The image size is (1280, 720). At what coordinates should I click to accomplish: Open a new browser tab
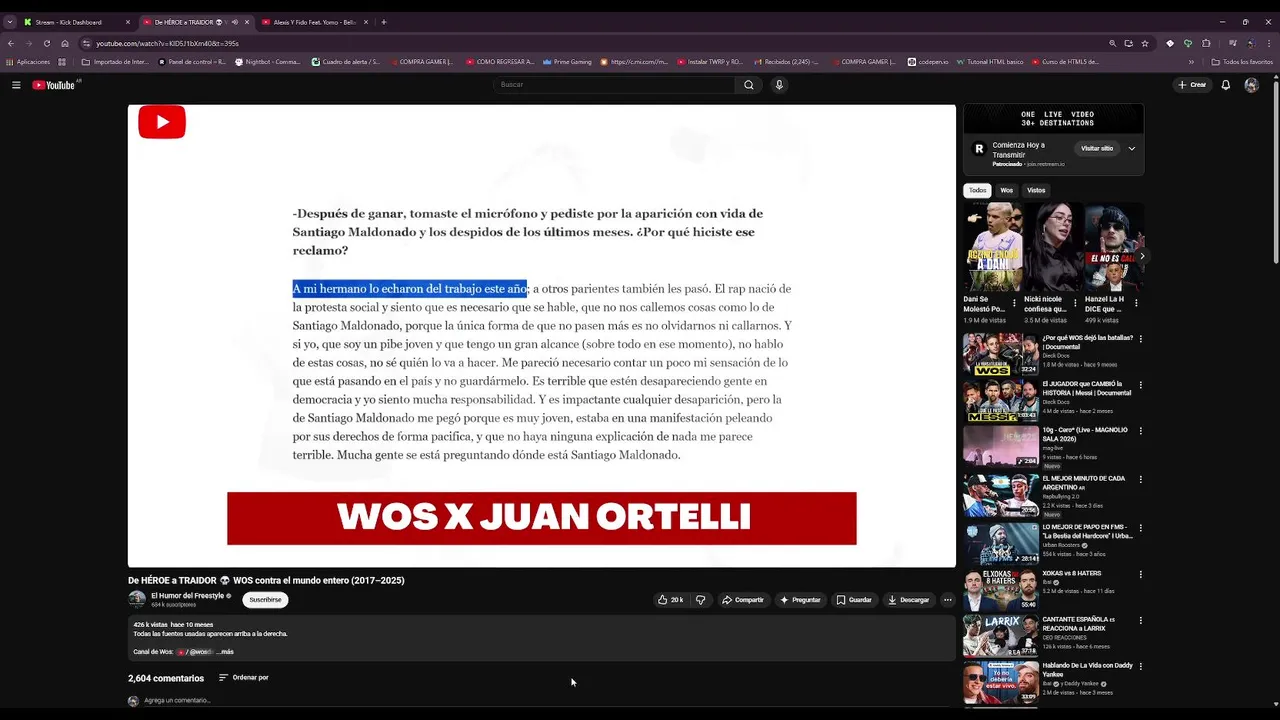click(x=383, y=22)
